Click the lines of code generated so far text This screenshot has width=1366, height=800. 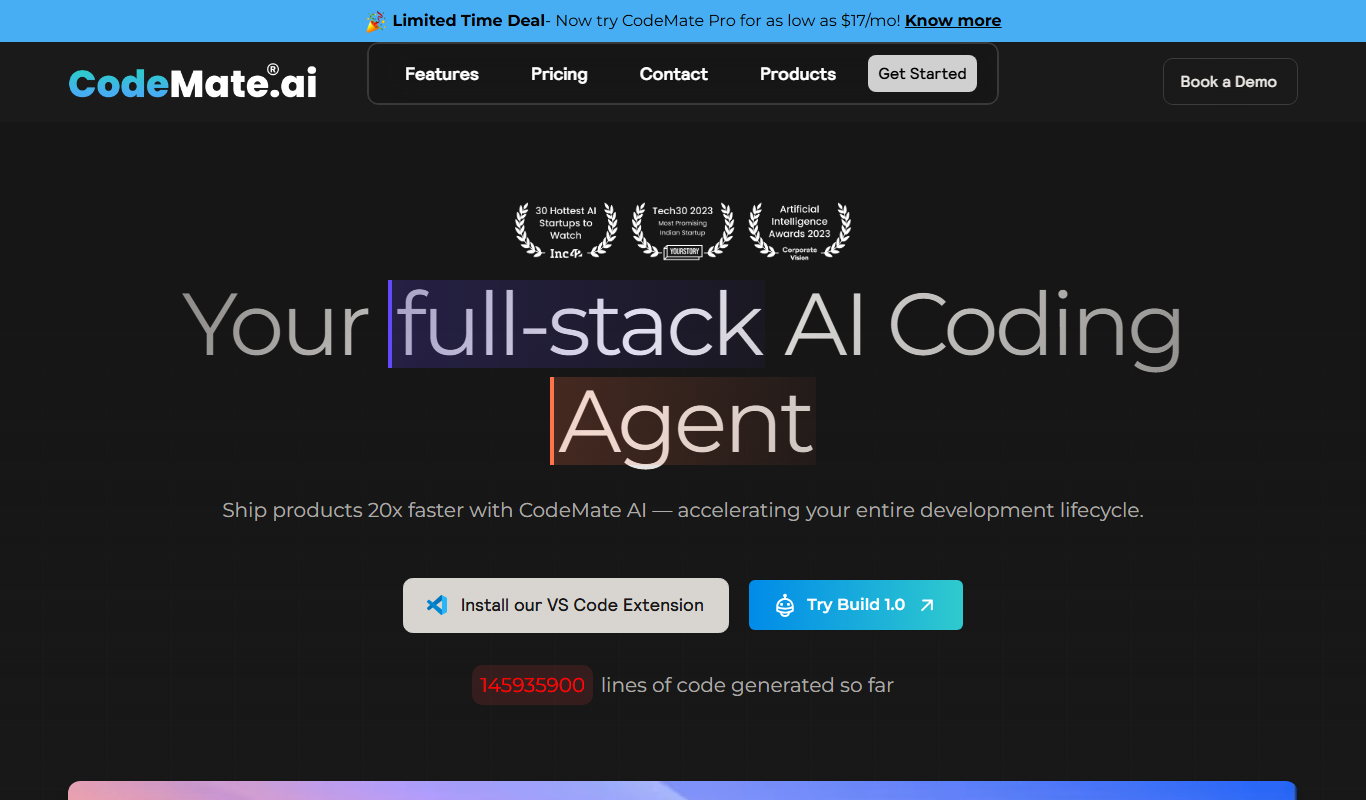click(747, 685)
